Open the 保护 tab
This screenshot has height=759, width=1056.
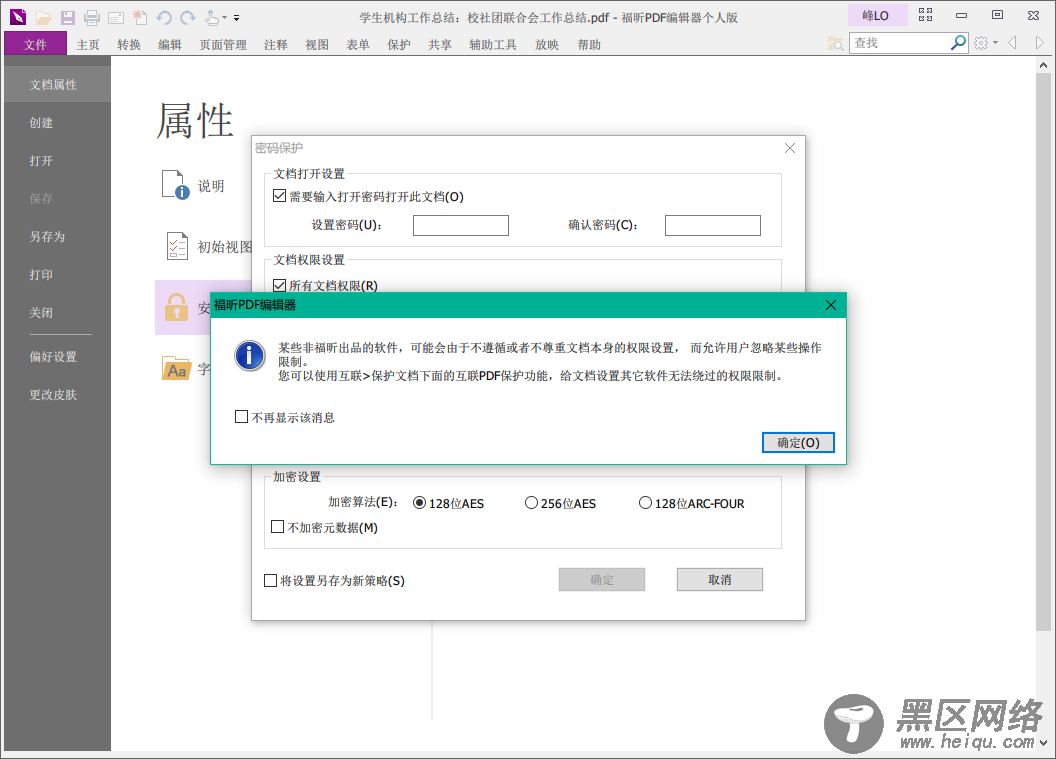[x=399, y=44]
